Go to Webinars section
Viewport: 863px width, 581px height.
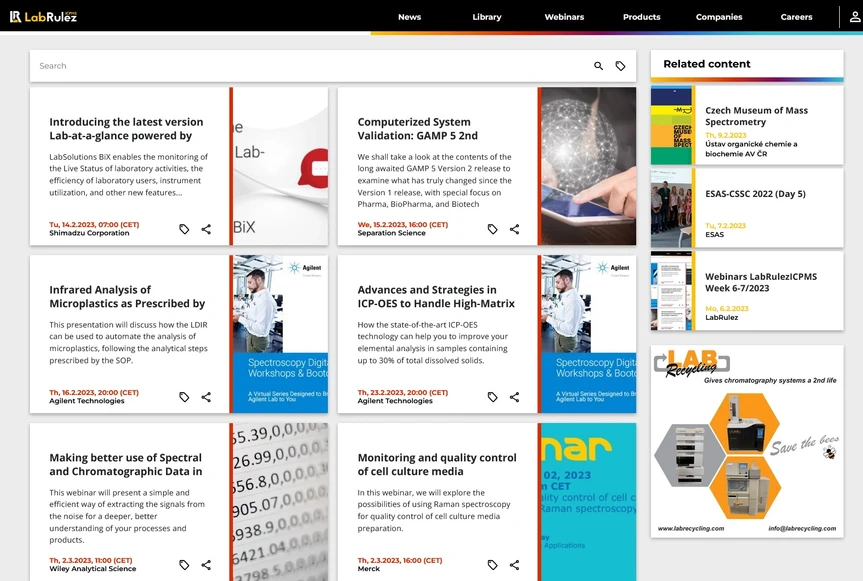point(564,17)
